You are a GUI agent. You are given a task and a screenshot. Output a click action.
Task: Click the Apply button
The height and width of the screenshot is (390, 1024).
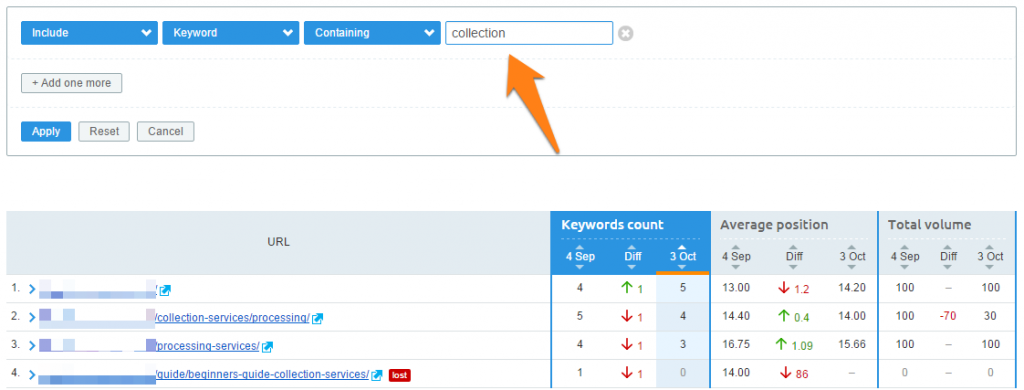coord(46,131)
